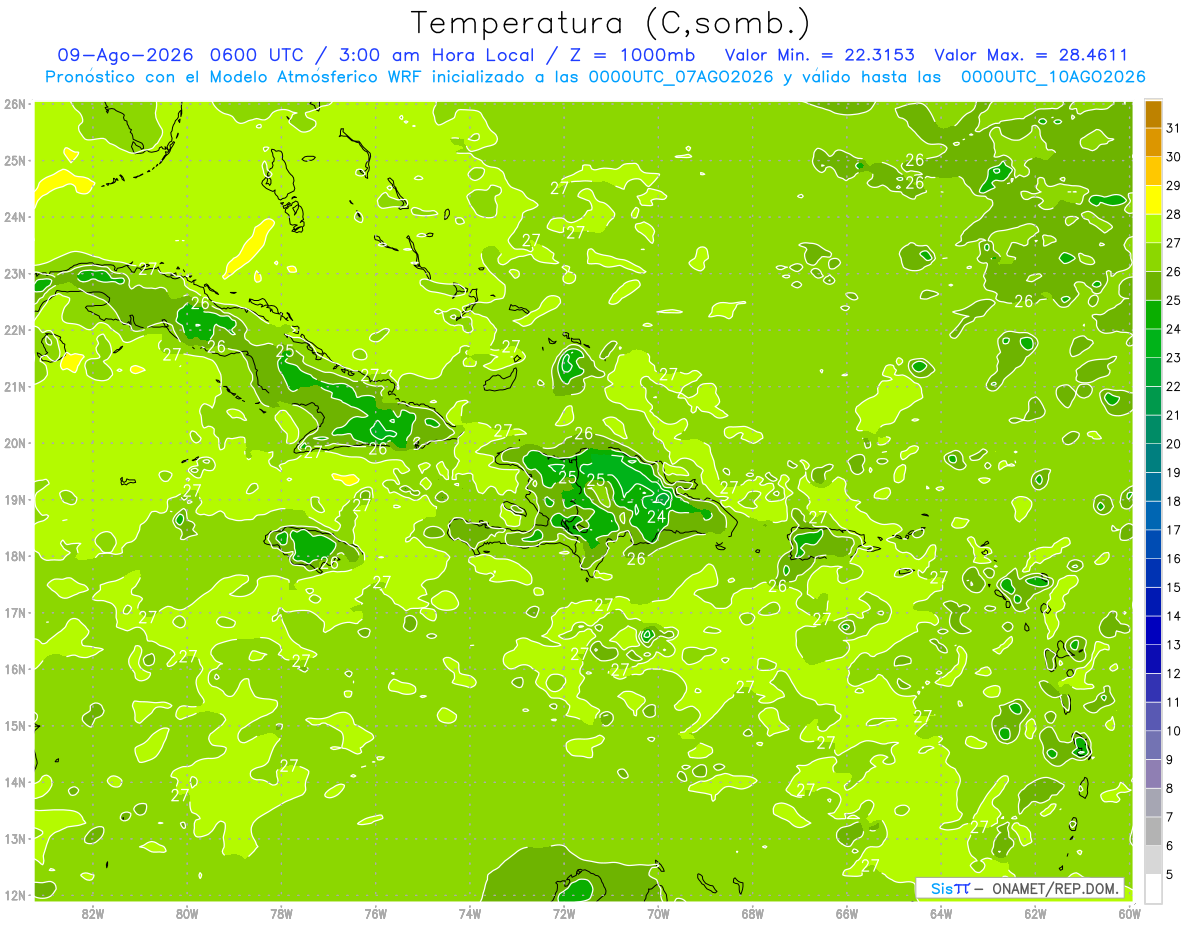Click the 24N latitude axis label
The height and width of the screenshot is (927, 1200).
15,217
